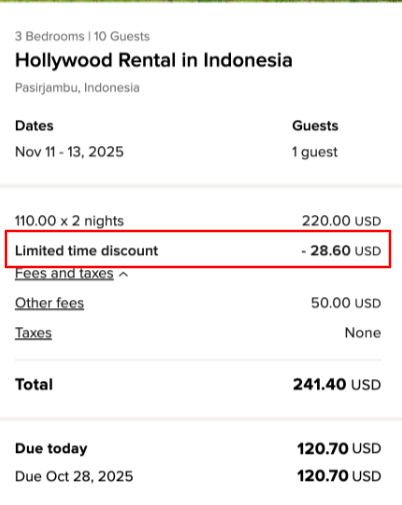Click the Total label
The height and width of the screenshot is (505, 402).
point(34,385)
